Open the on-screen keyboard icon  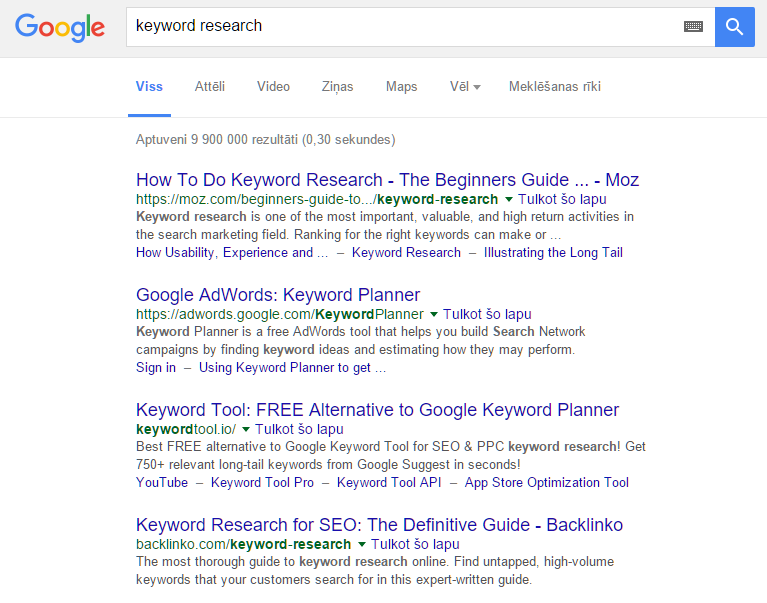(x=693, y=26)
